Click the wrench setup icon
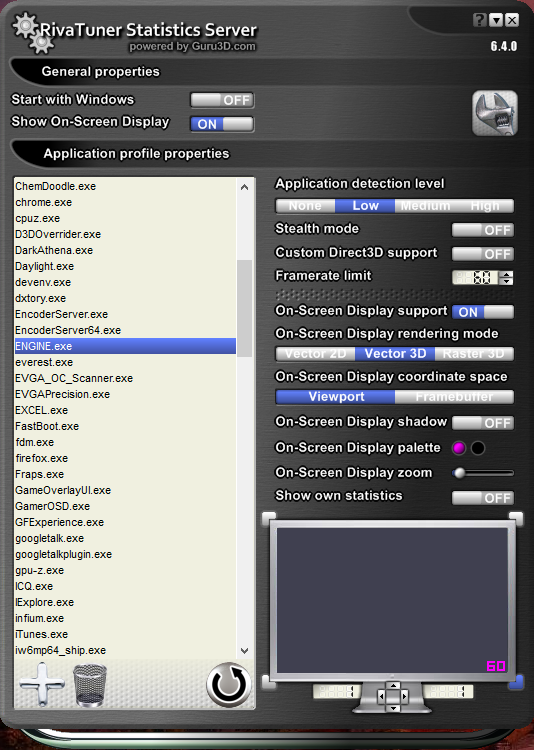534x750 pixels. tap(495, 113)
